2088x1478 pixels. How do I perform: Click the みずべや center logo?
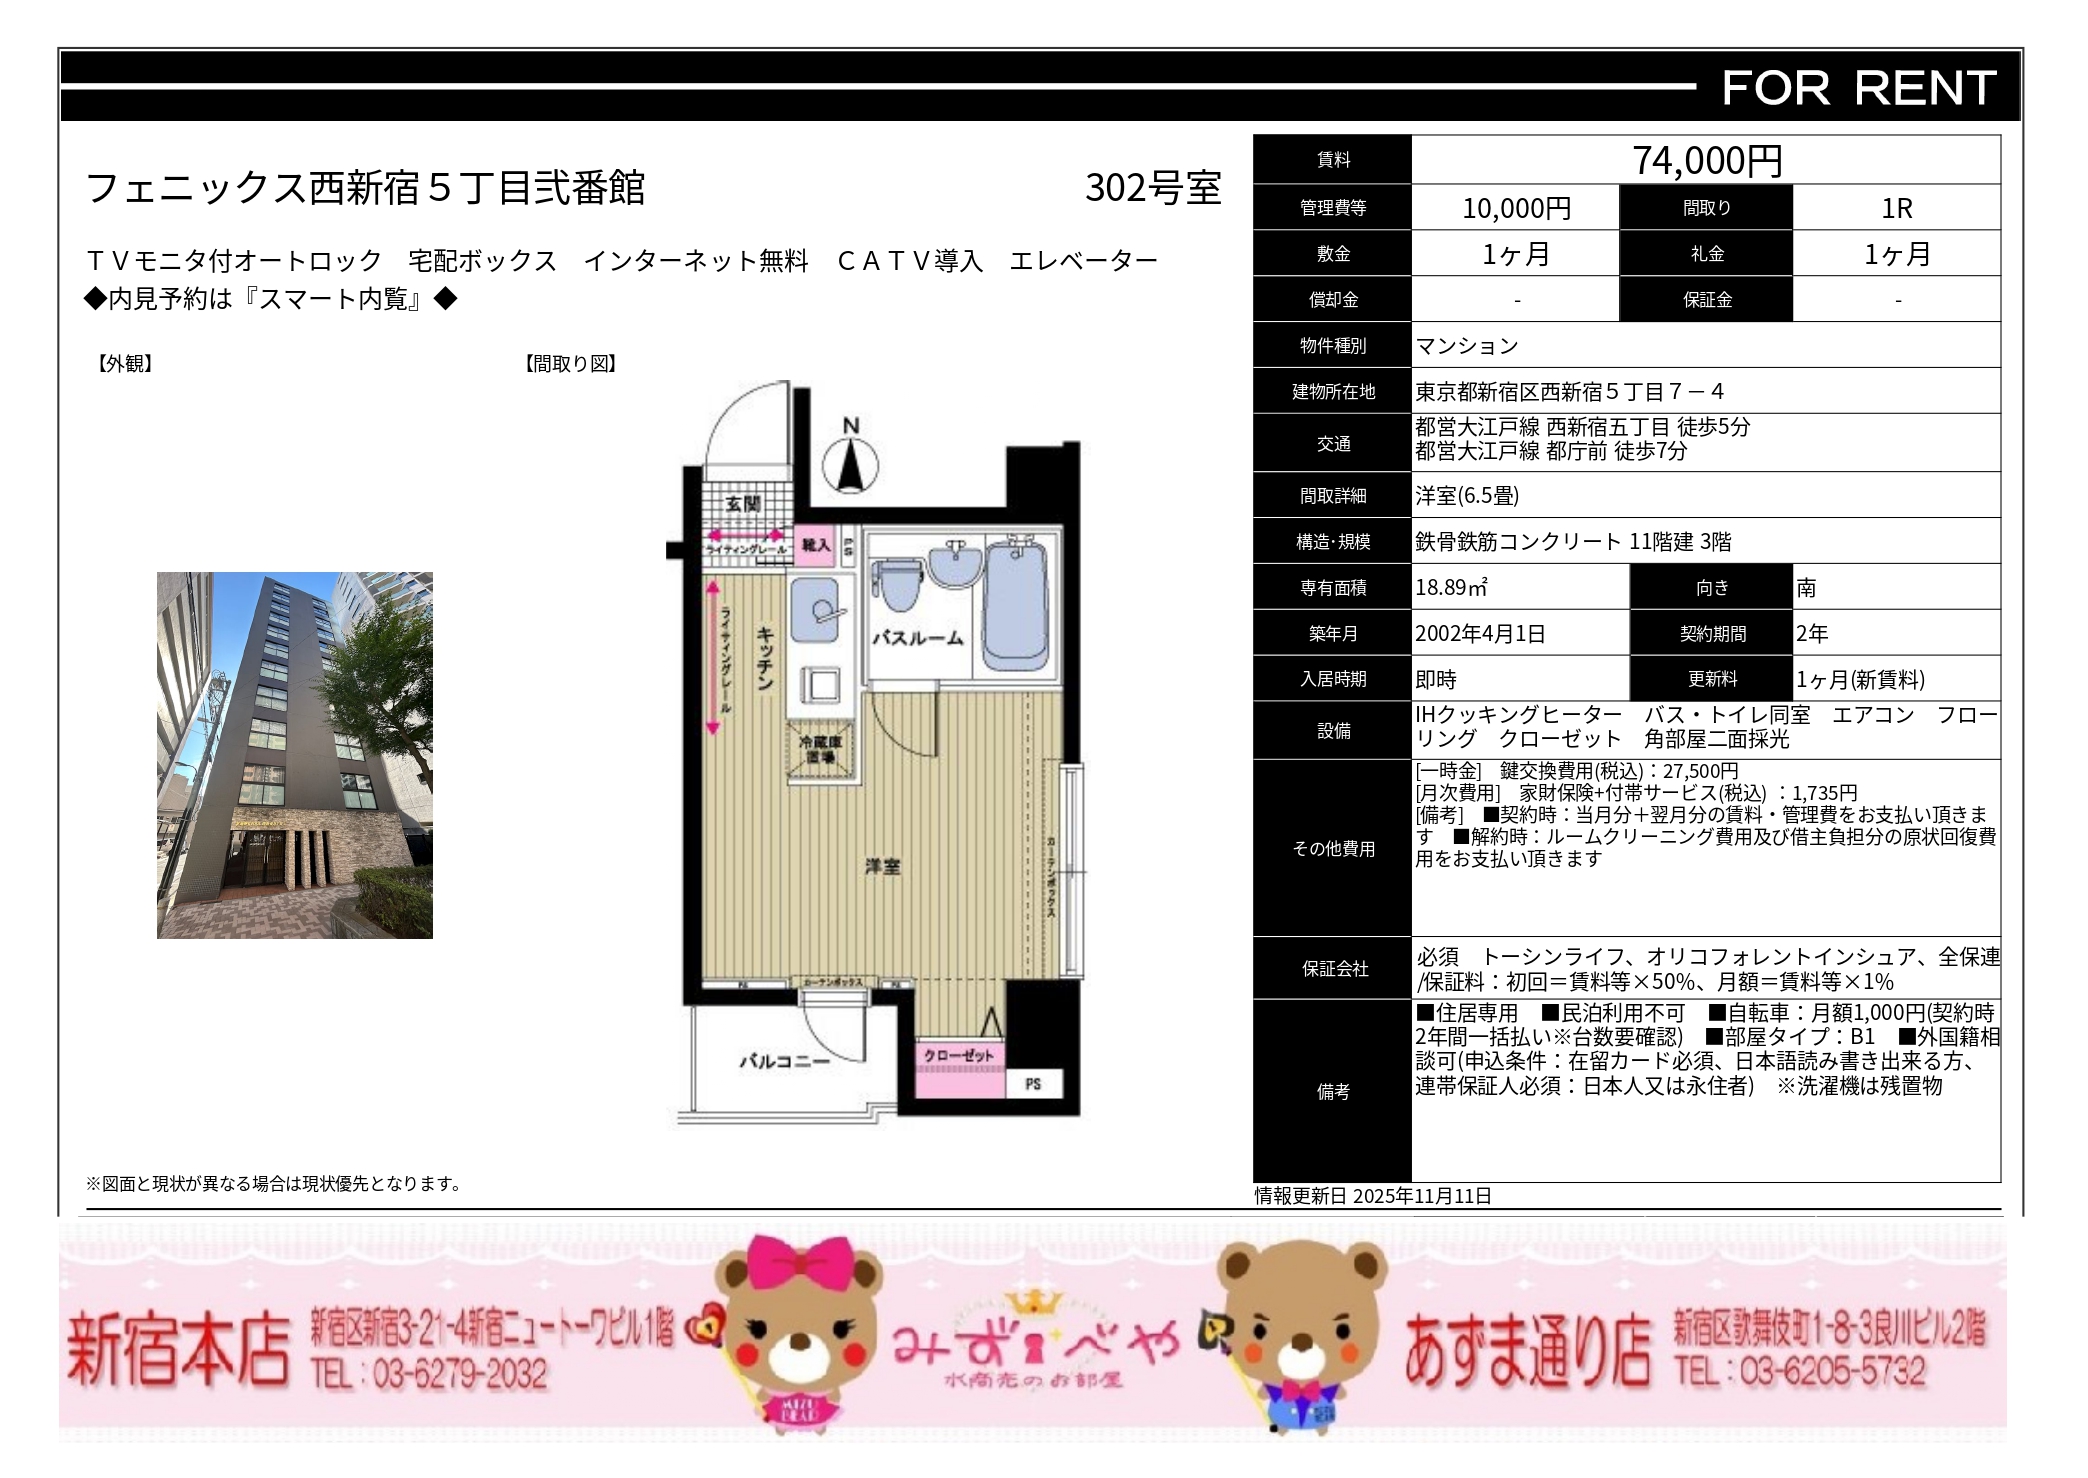pyautogui.click(x=1035, y=1345)
